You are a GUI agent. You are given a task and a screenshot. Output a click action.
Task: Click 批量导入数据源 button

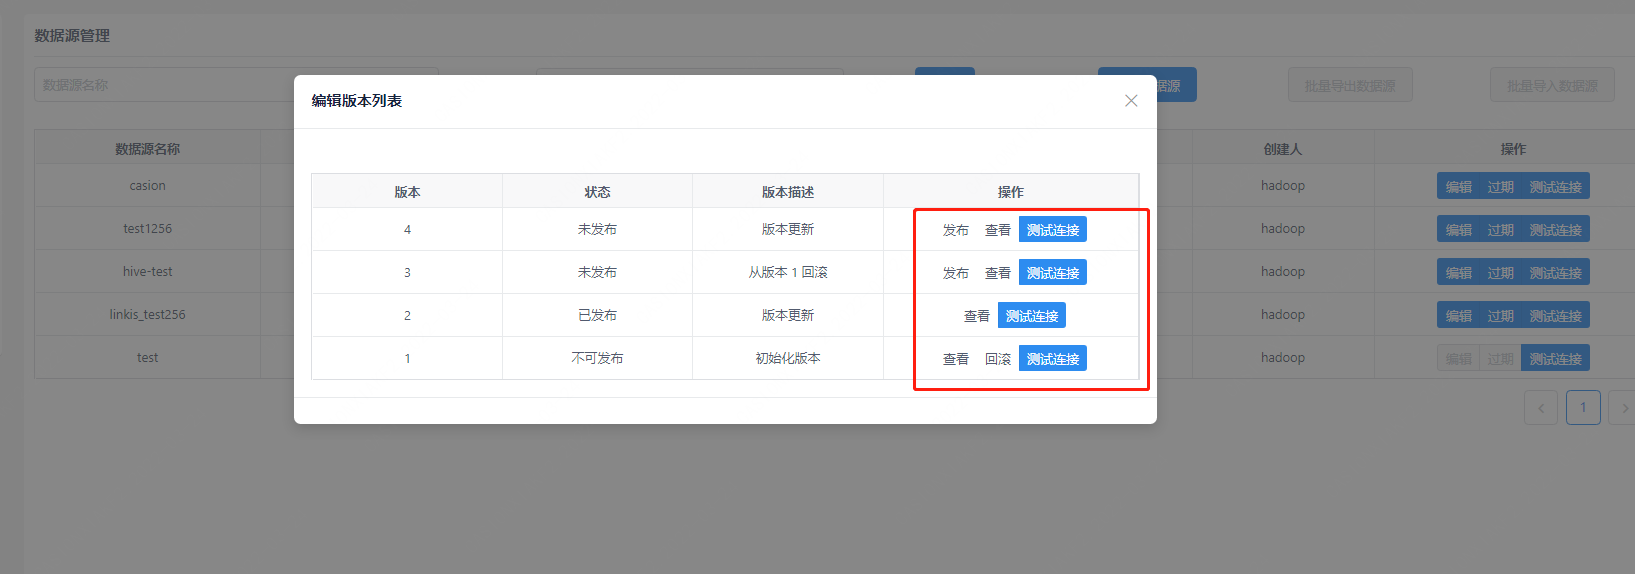[1551, 86]
